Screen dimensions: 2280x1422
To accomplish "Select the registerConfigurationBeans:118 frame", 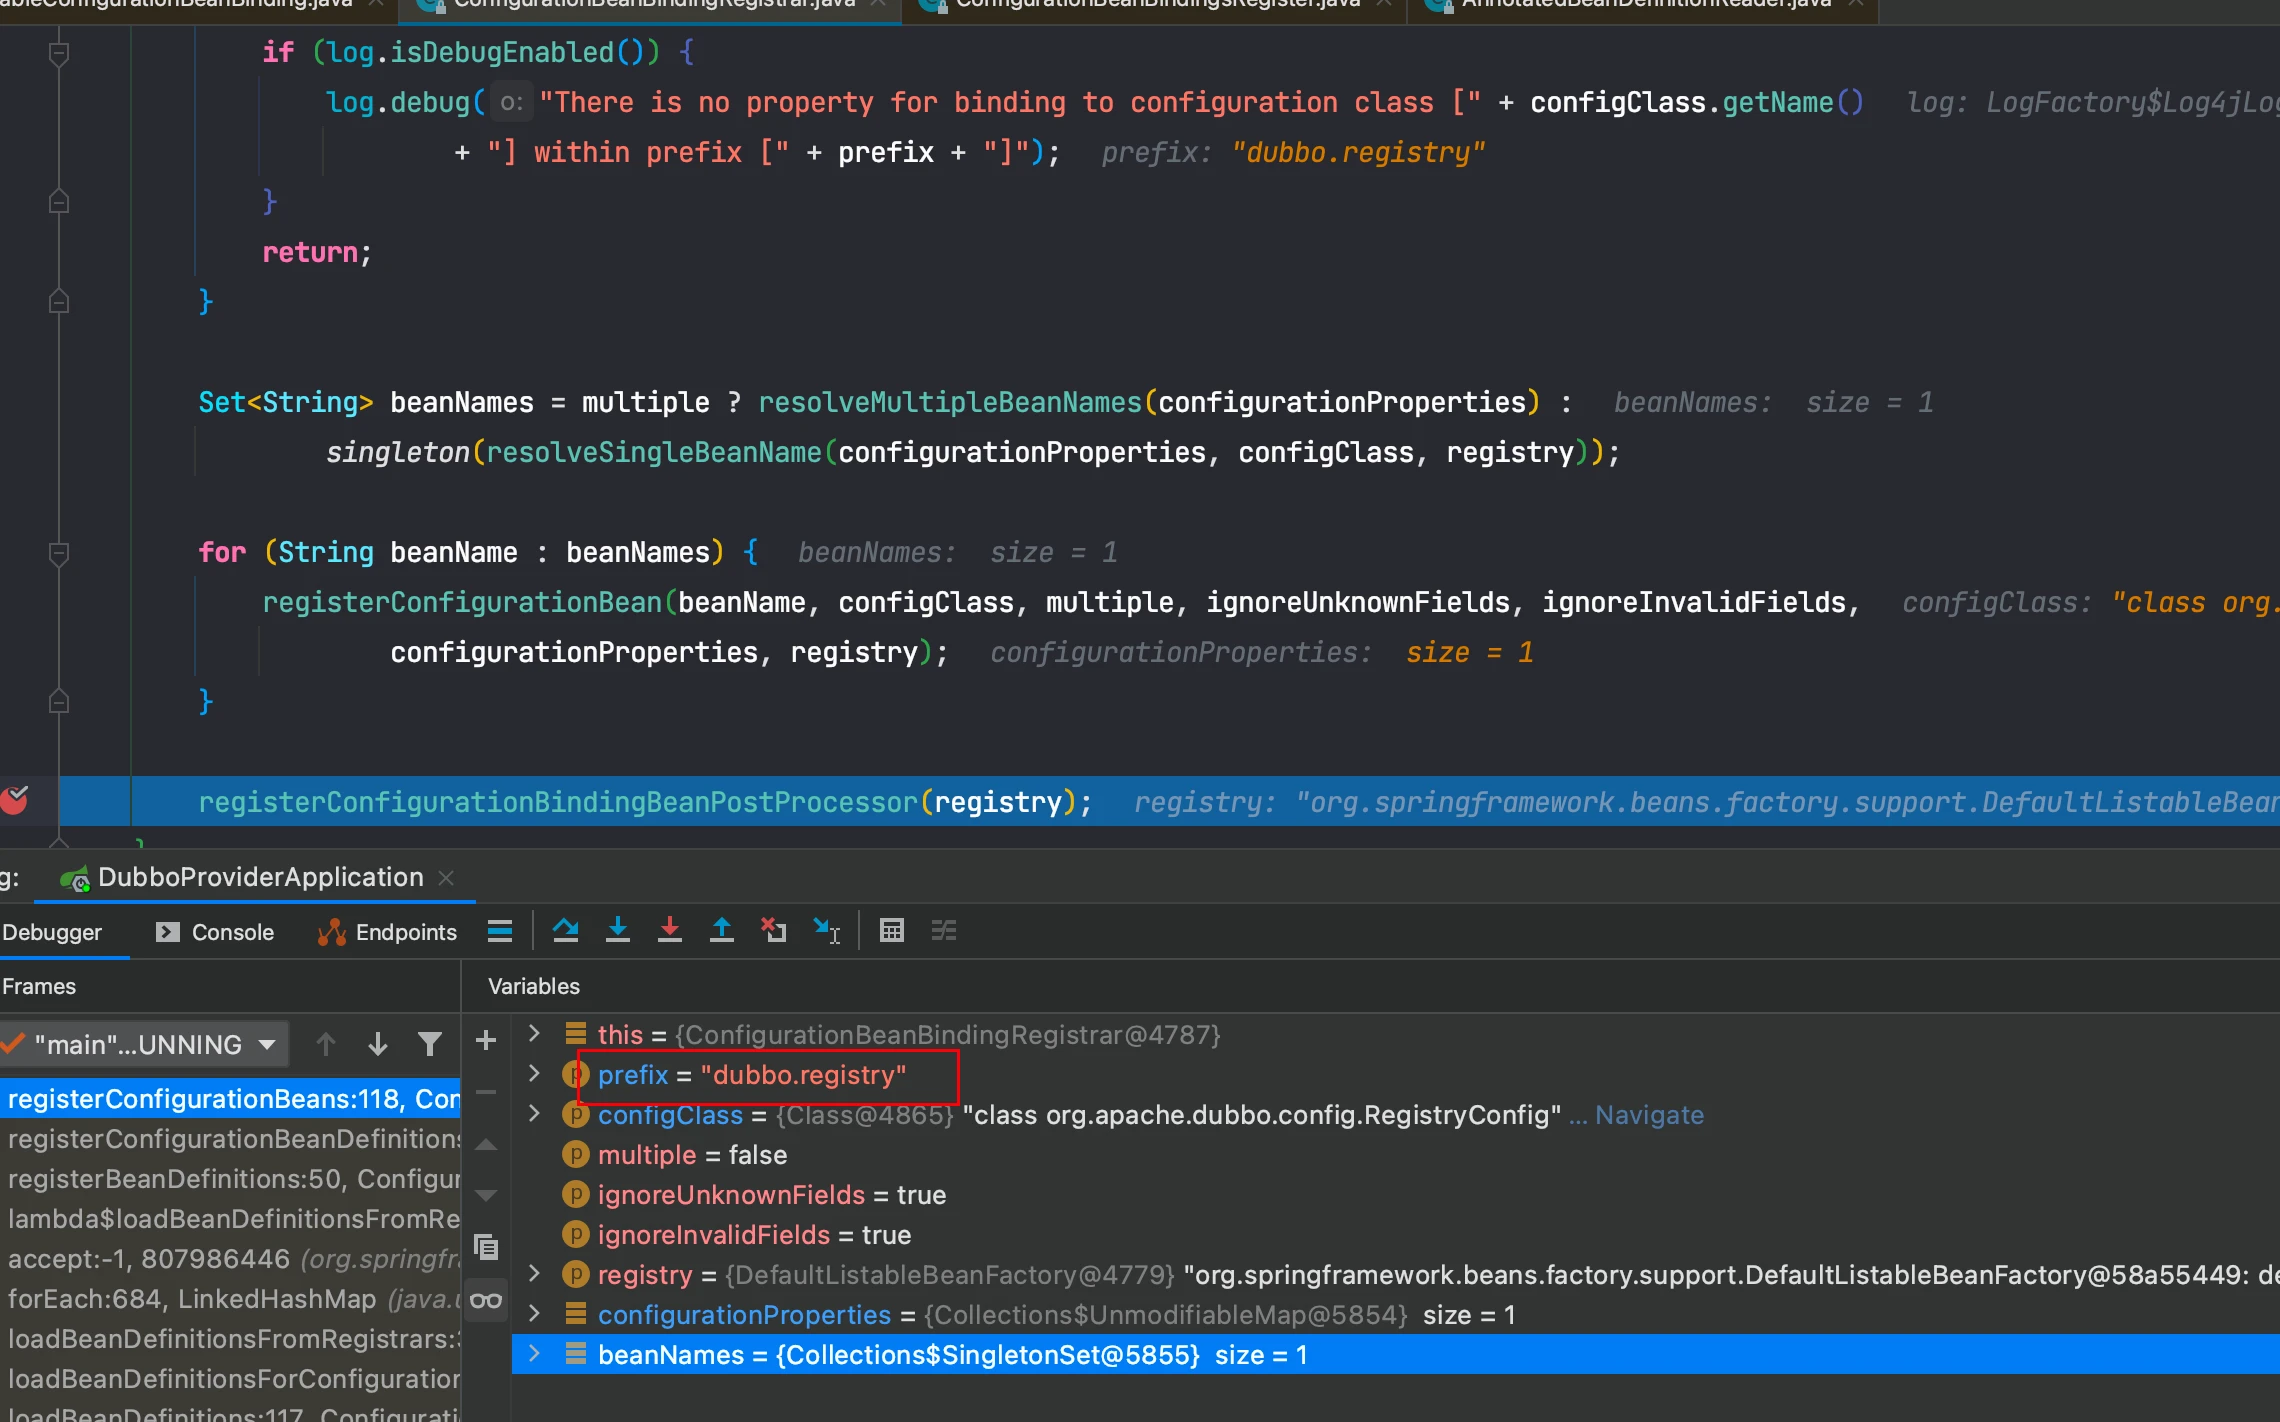I will (230, 1099).
